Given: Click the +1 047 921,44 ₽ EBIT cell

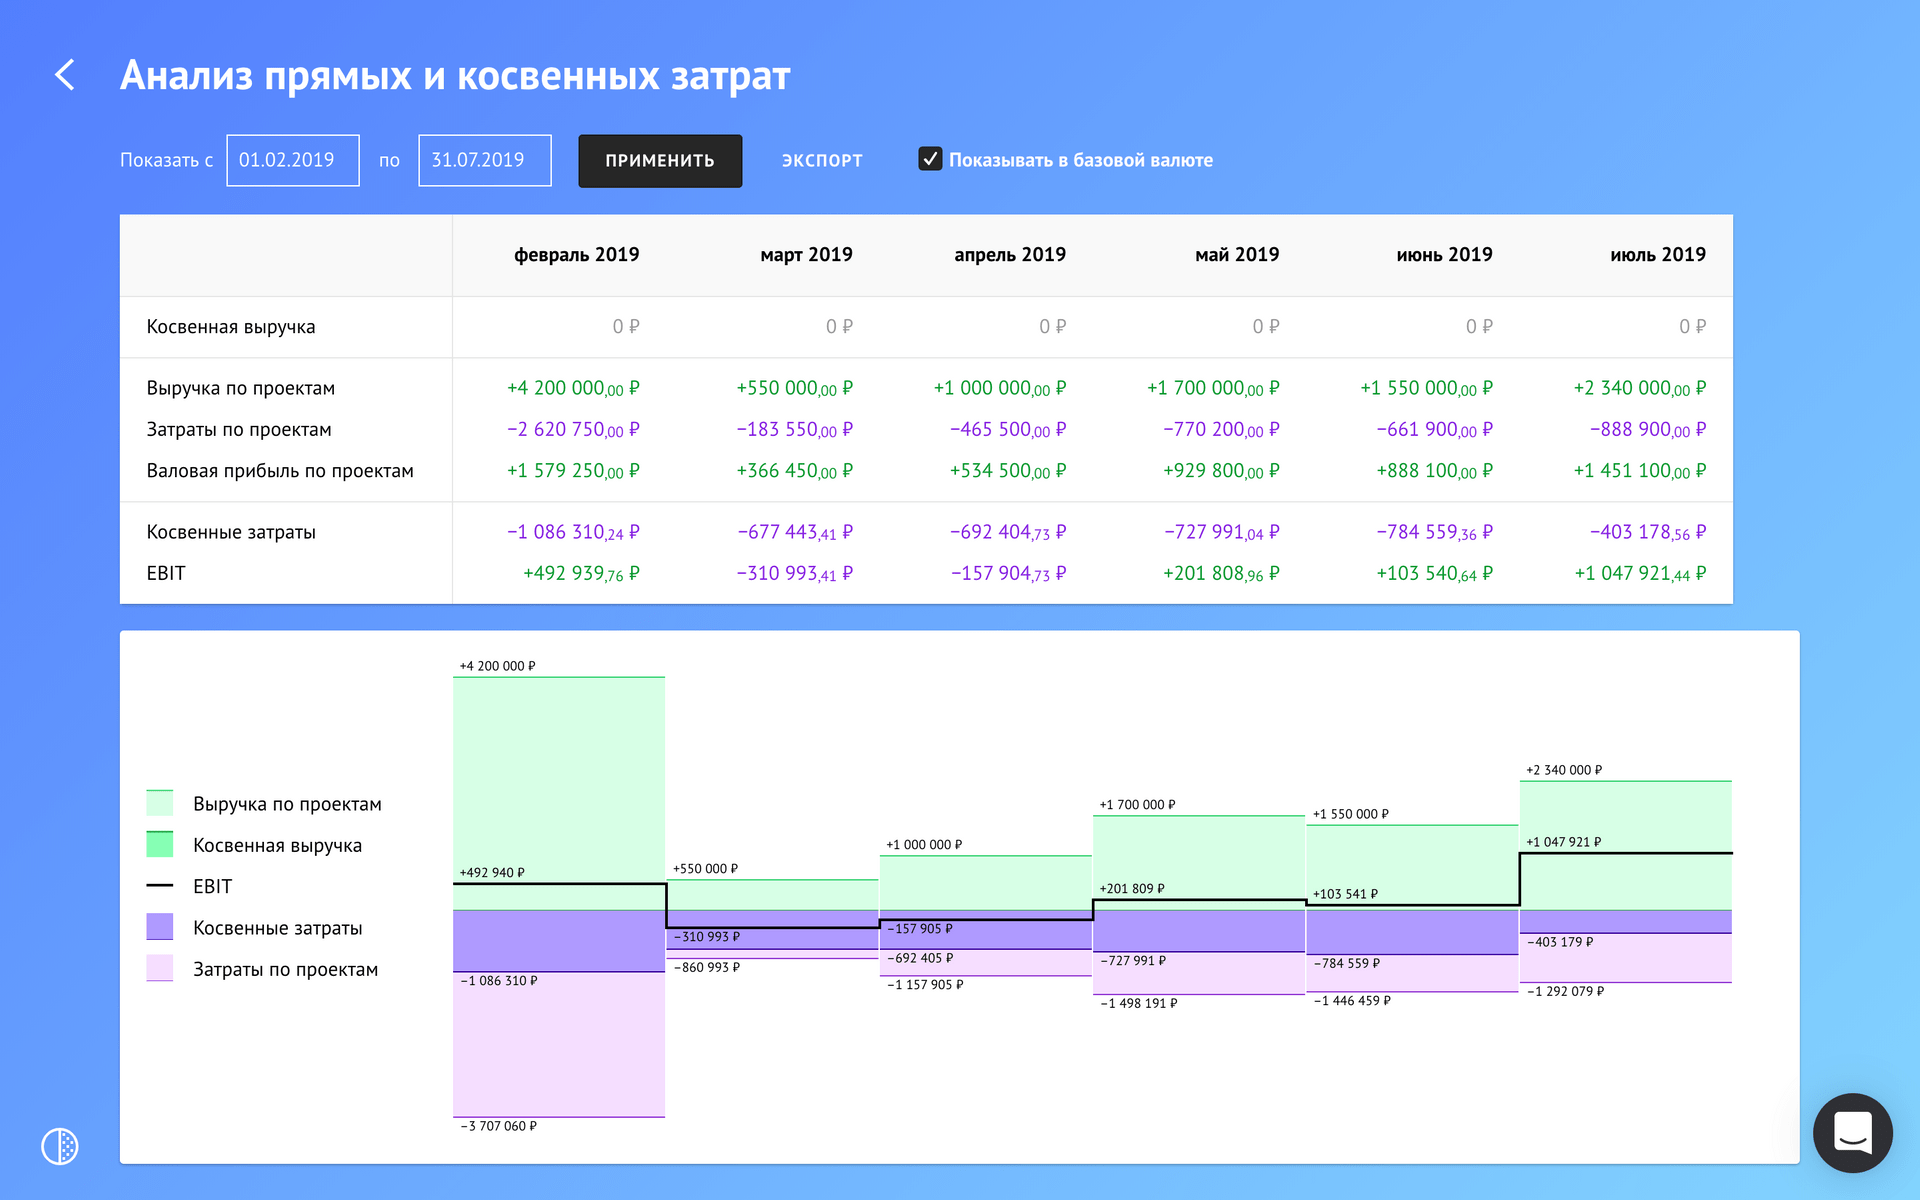Looking at the screenshot, I should [1641, 573].
